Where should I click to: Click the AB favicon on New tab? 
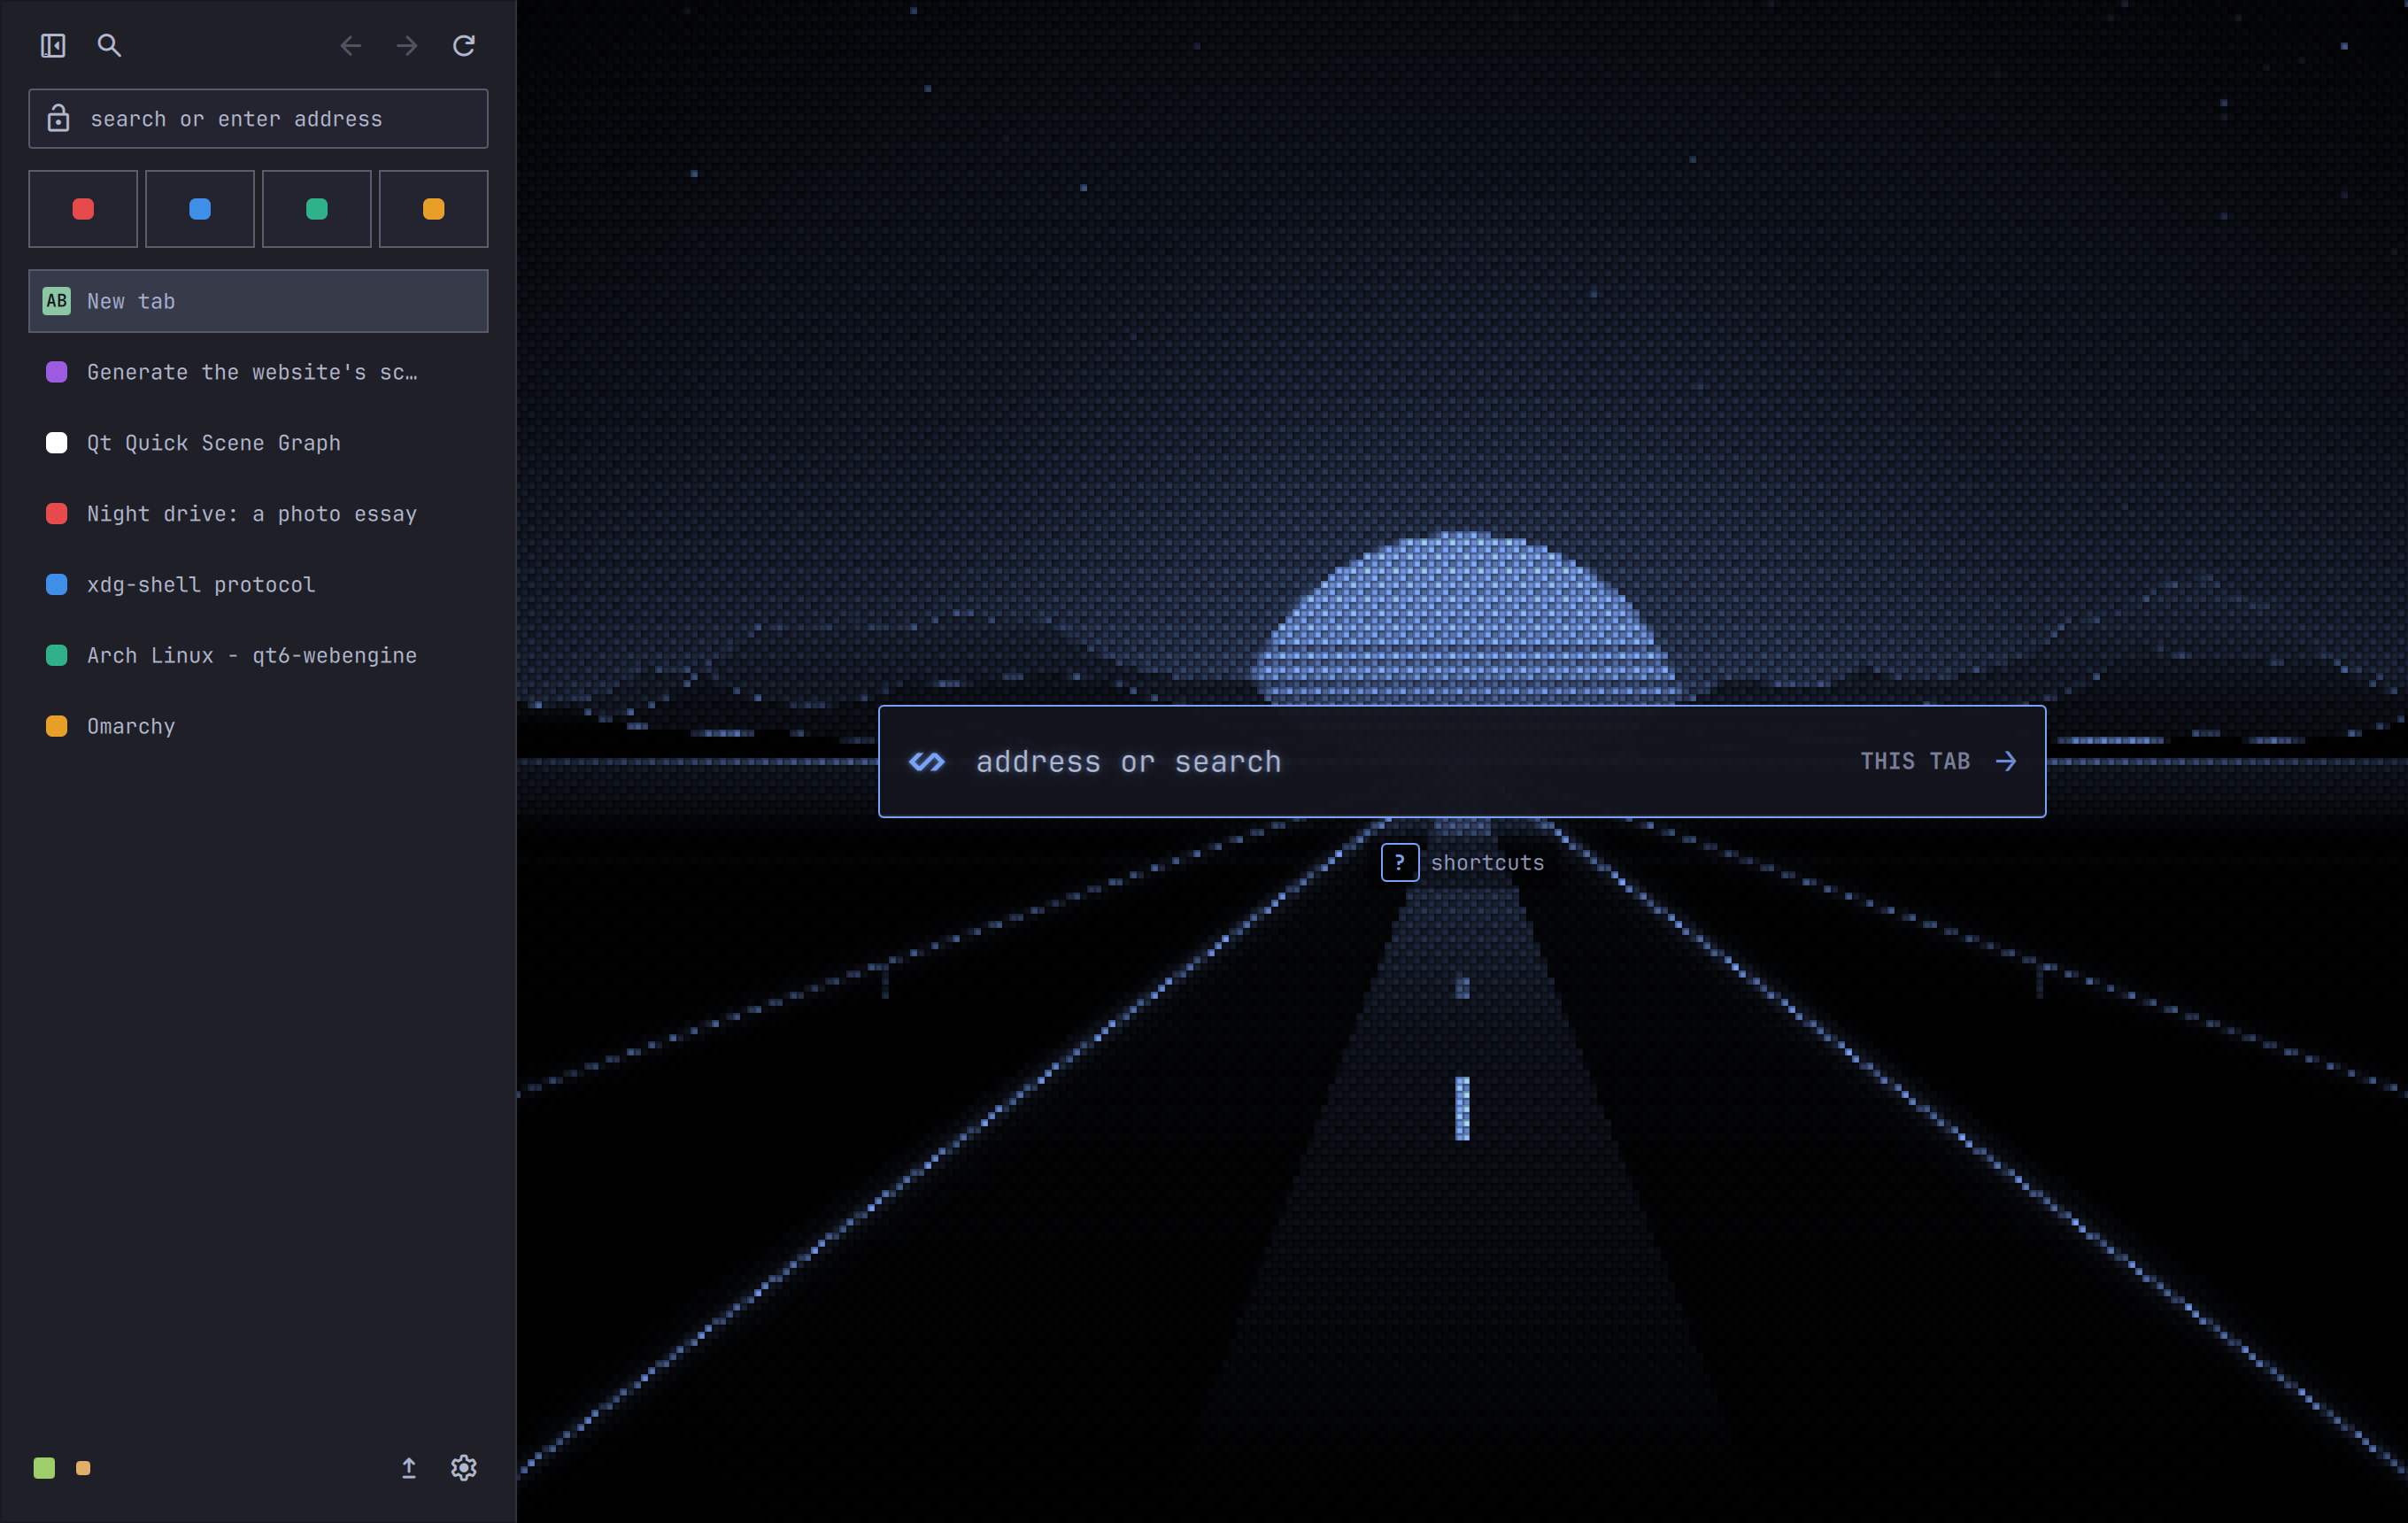pos(57,301)
